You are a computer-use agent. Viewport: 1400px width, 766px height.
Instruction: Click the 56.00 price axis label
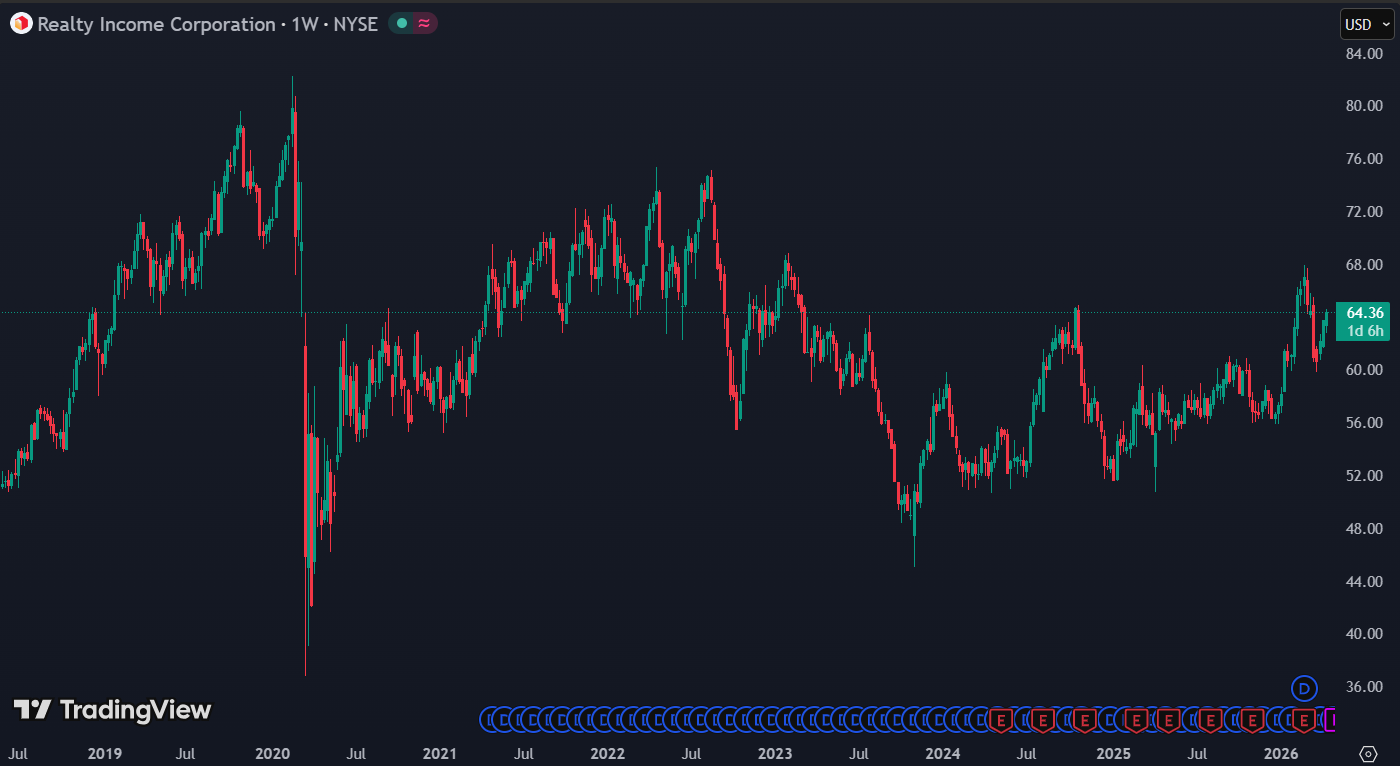point(1365,423)
